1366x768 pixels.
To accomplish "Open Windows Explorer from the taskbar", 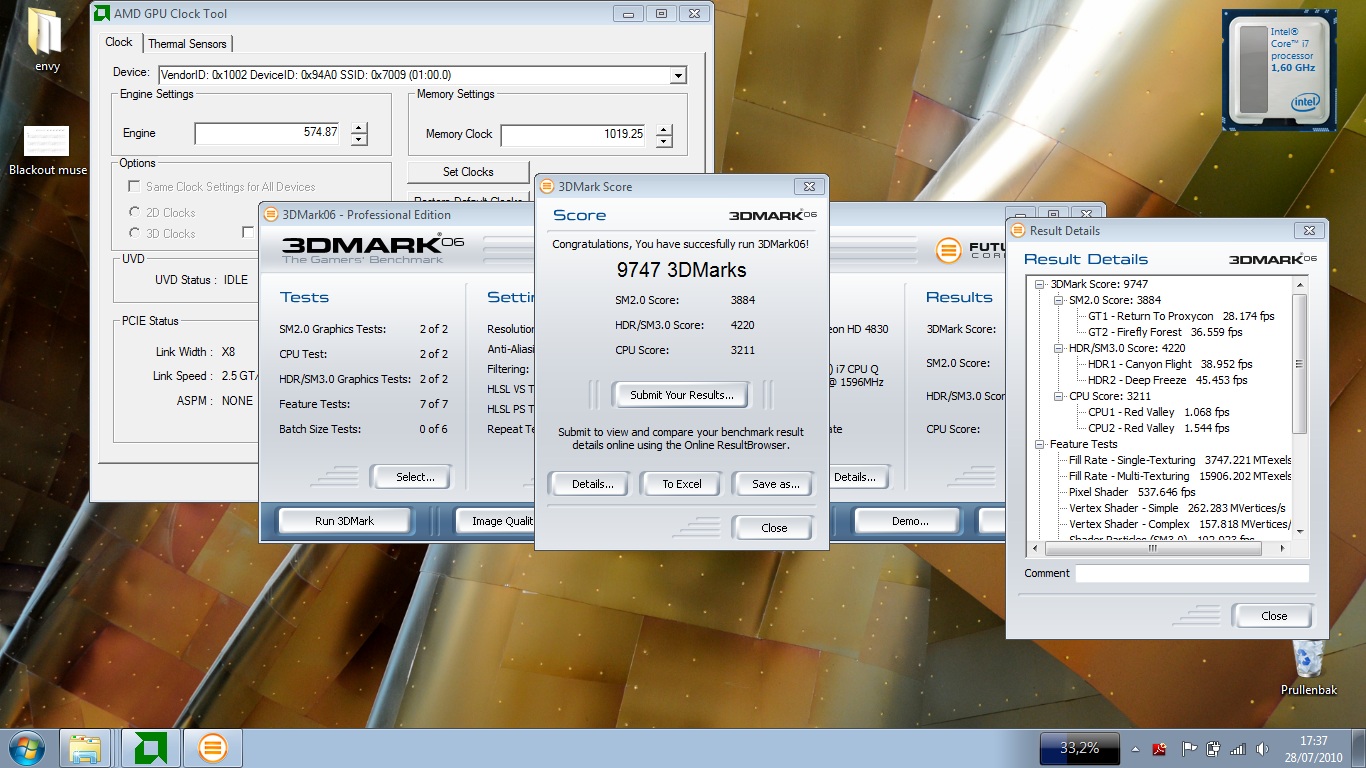I will point(85,748).
